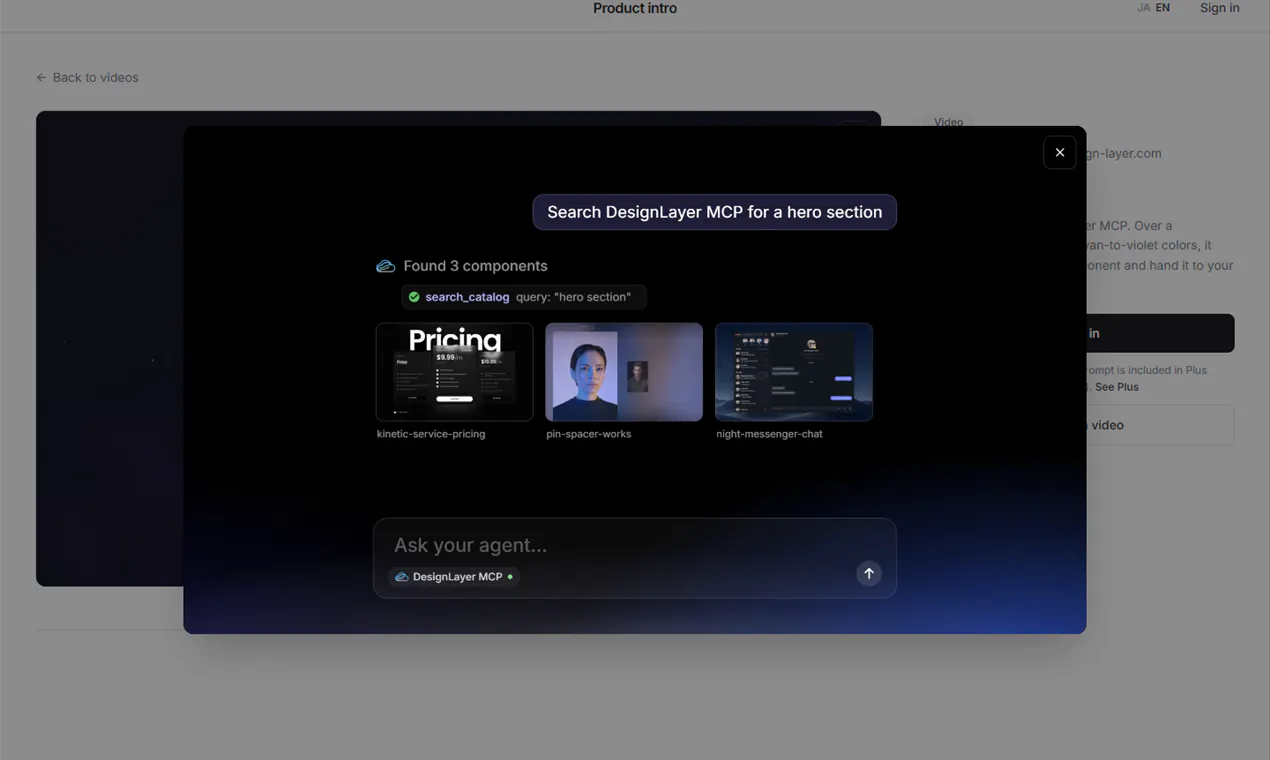Switch language to JA

click(1143, 8)
